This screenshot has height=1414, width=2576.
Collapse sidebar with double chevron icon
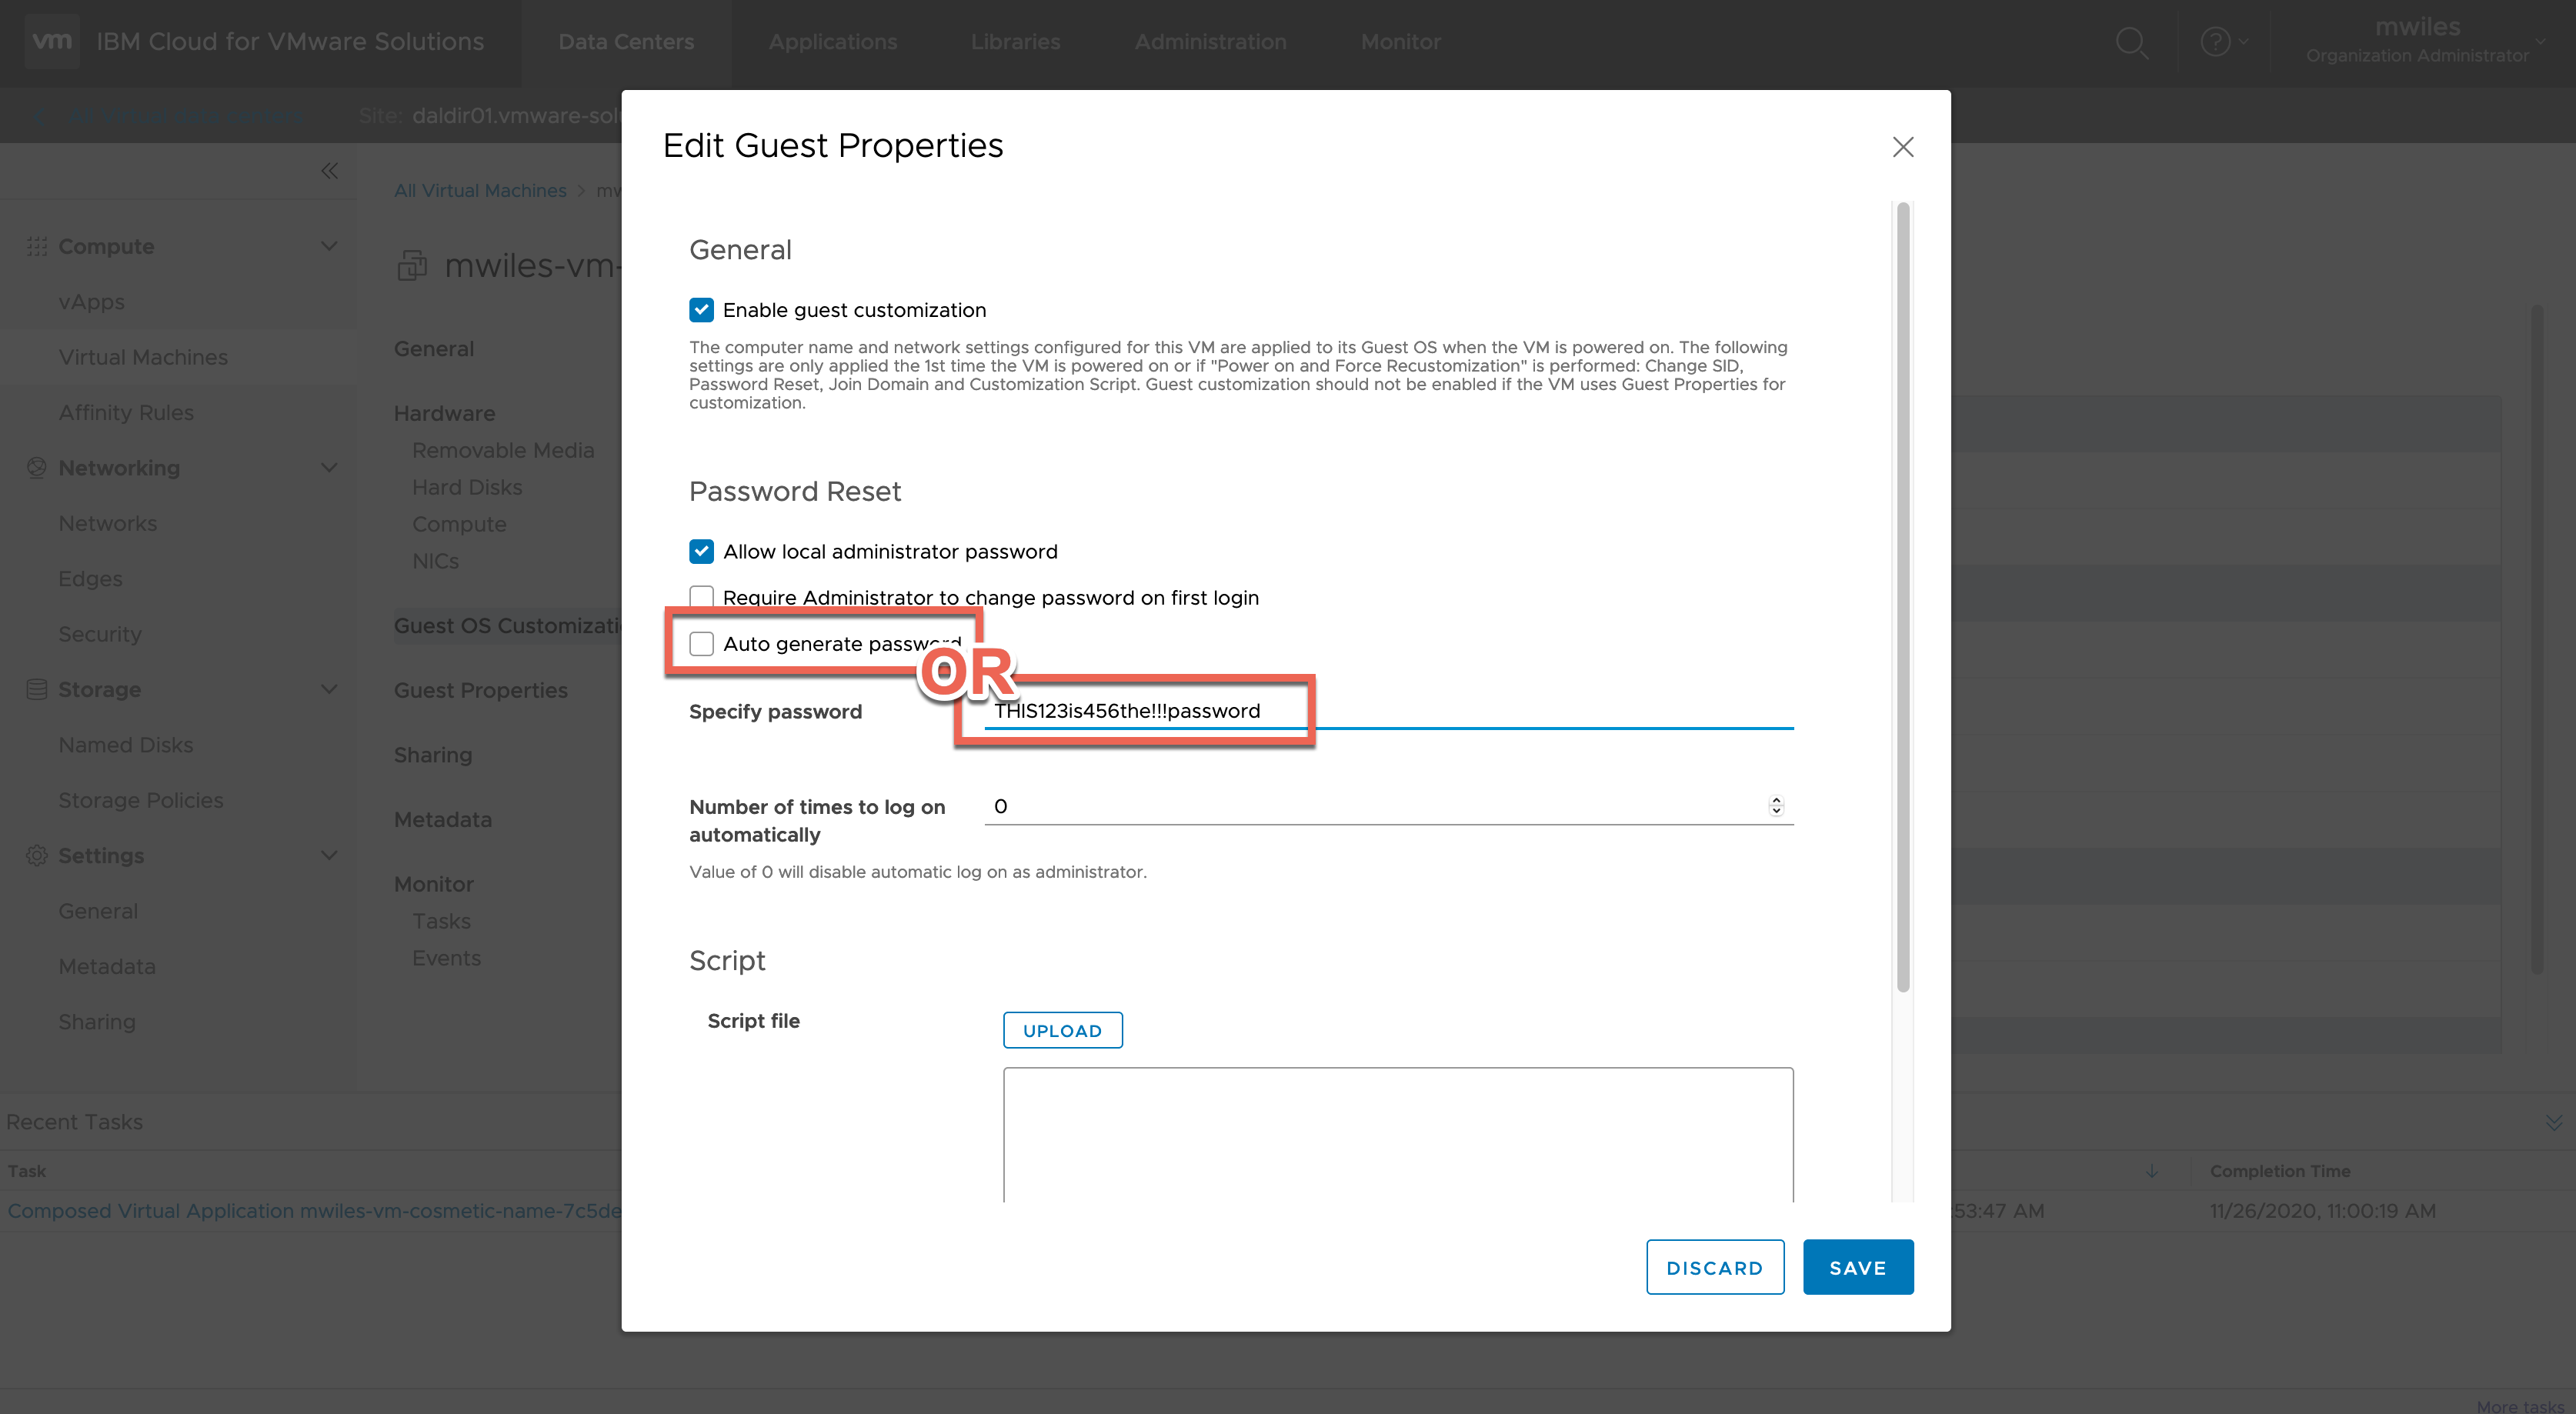coord(329,171)
